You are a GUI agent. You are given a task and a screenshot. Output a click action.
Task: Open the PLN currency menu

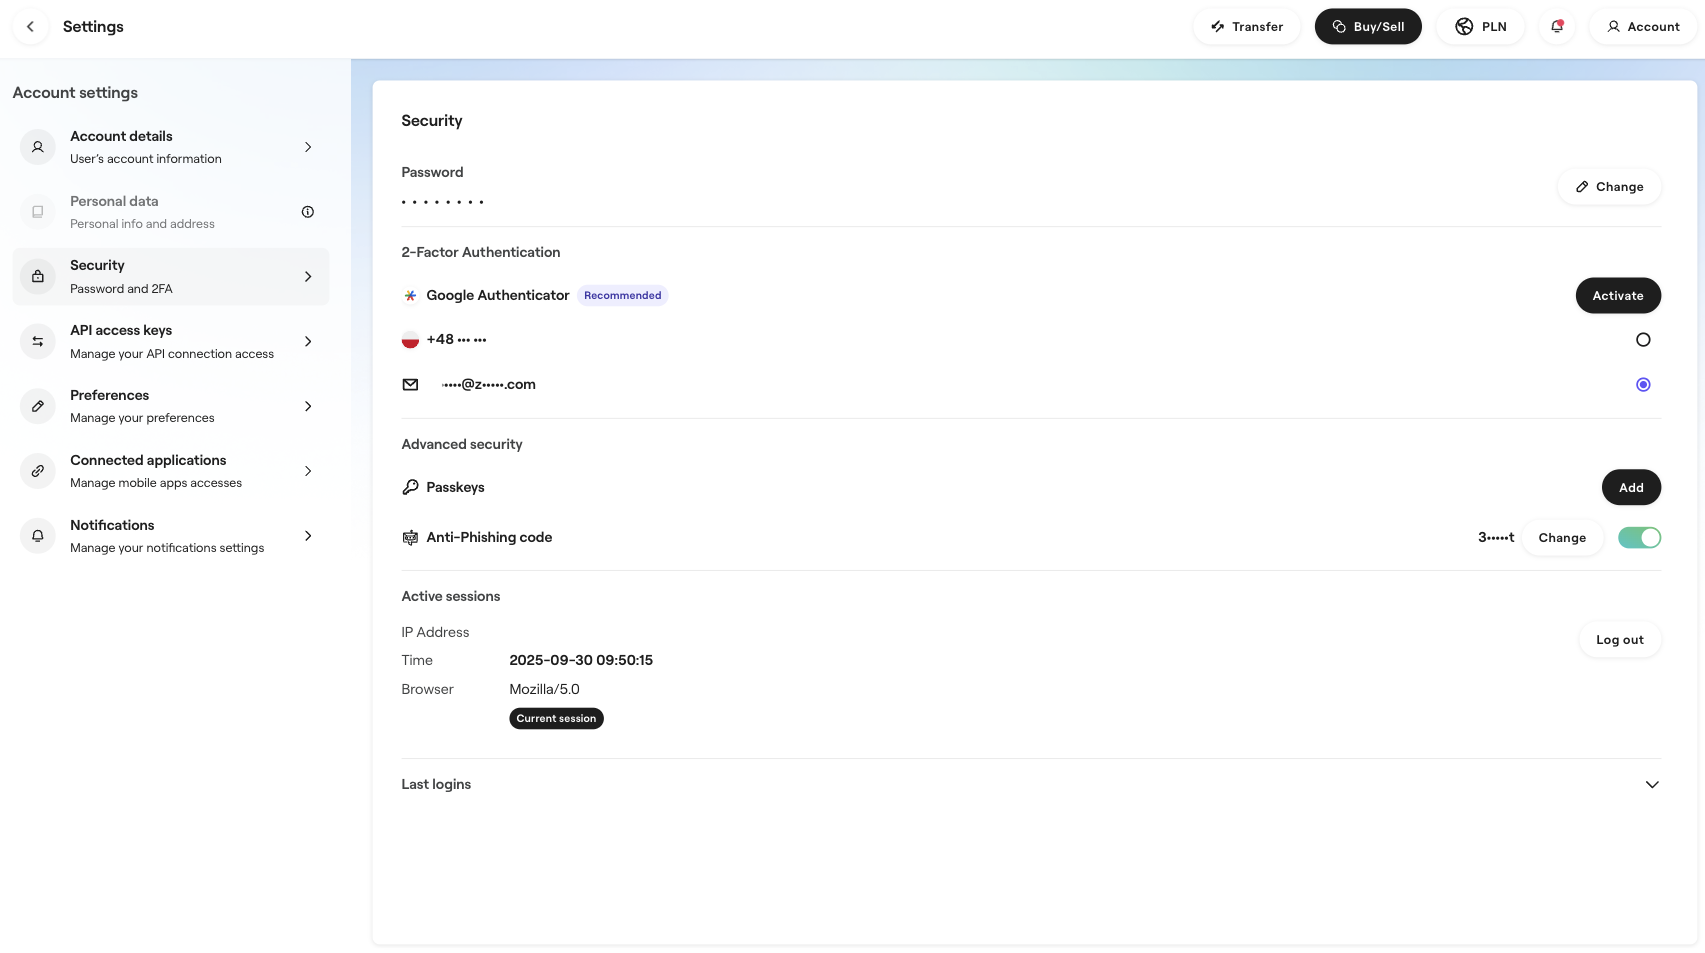(1481, 26)
